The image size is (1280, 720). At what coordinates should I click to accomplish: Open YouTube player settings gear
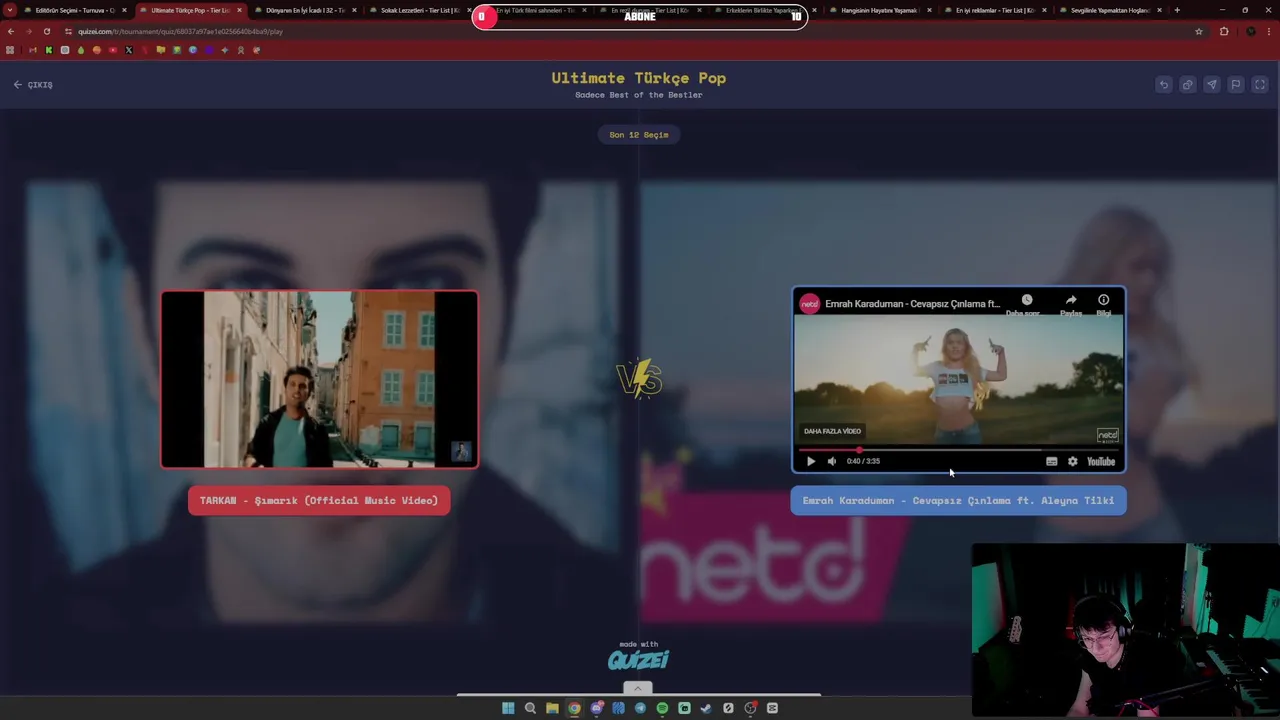1072,461
